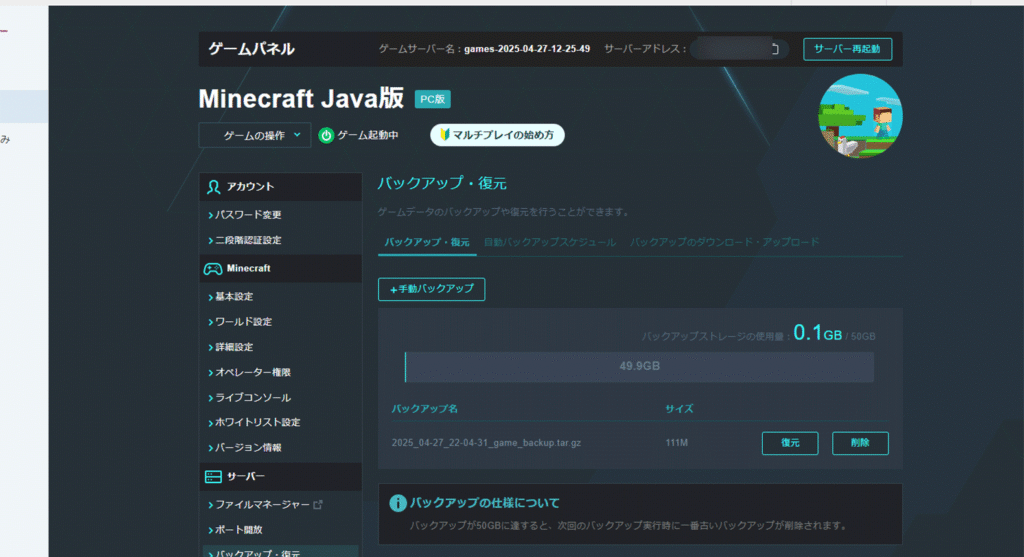Open ファイルマネージャー in the sidebar
The image size is (1024, 557).
(x=262, y=505)
